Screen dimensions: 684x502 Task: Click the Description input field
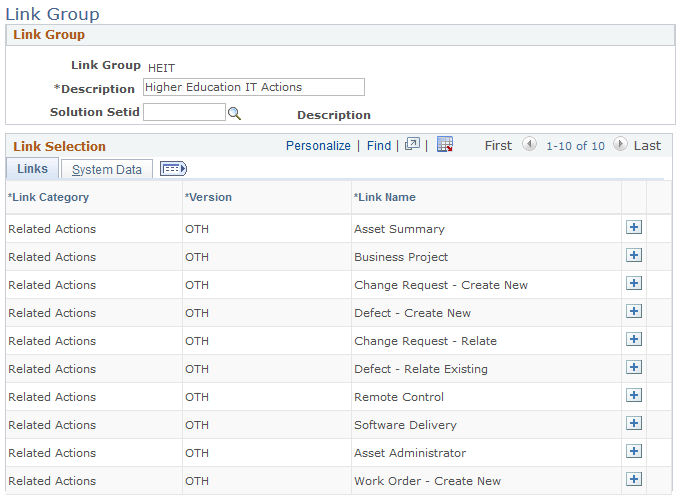click(x=254, y=87)
